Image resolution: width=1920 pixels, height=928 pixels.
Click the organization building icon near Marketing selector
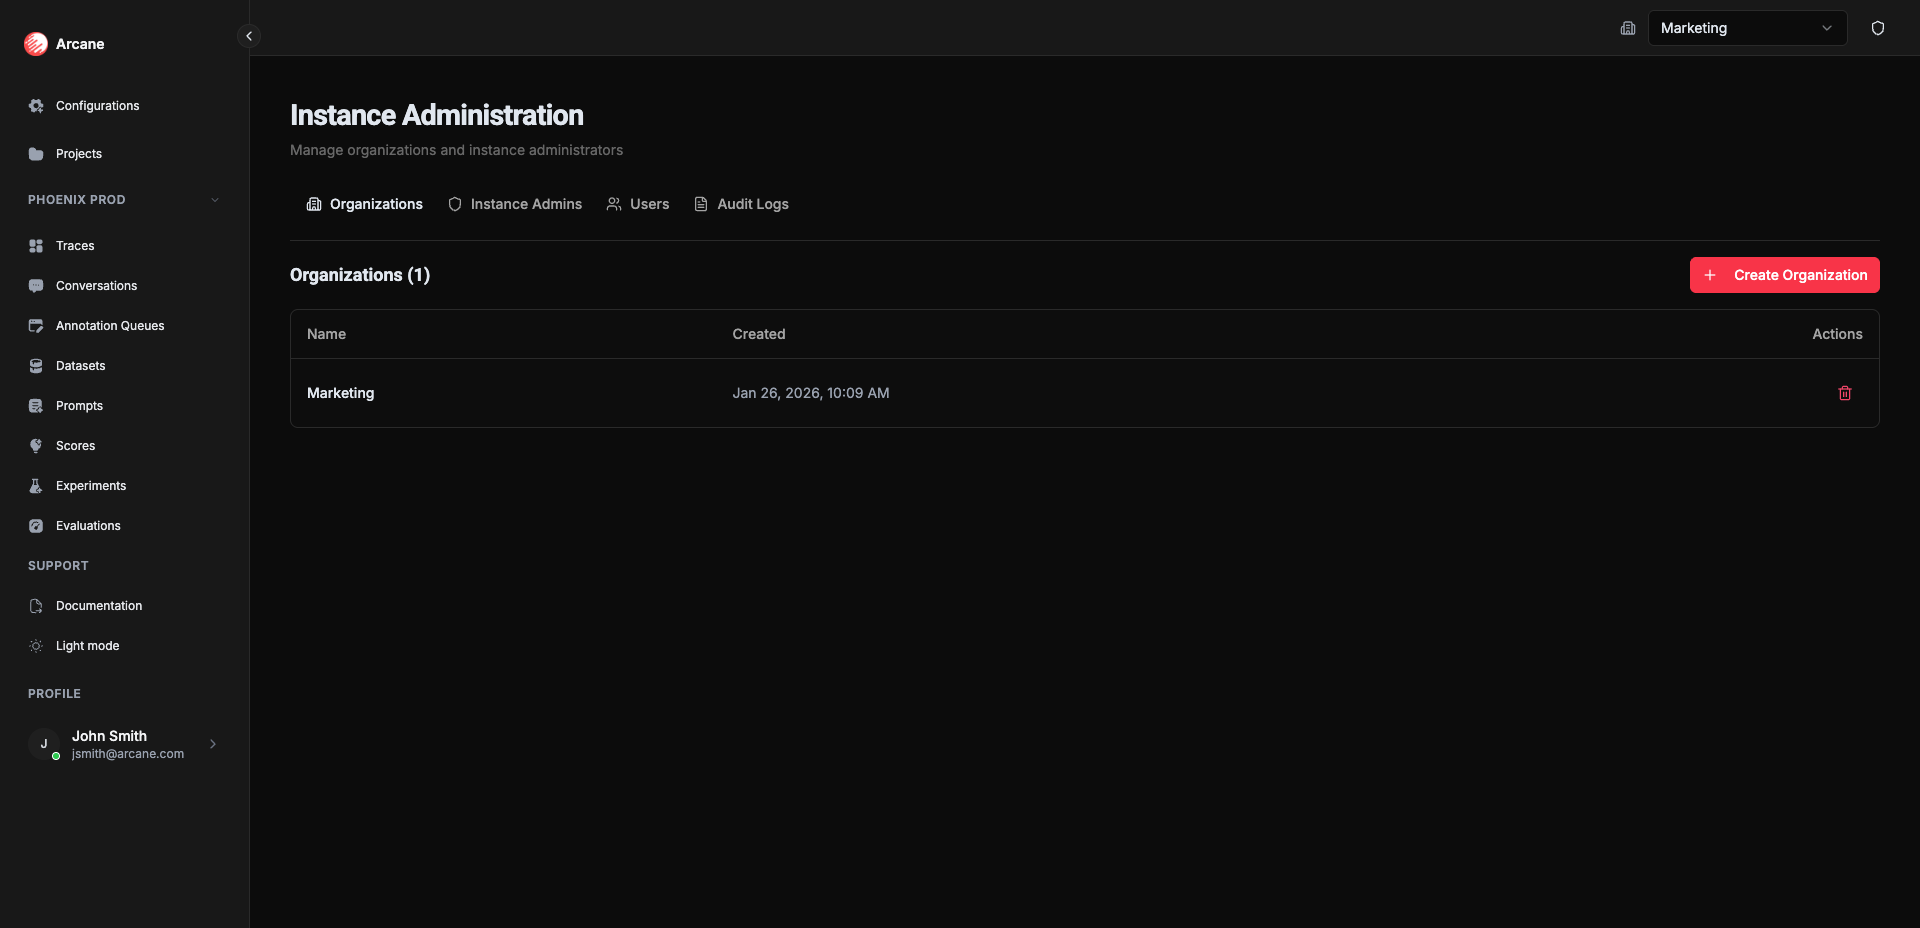[x=1627, y=28]
